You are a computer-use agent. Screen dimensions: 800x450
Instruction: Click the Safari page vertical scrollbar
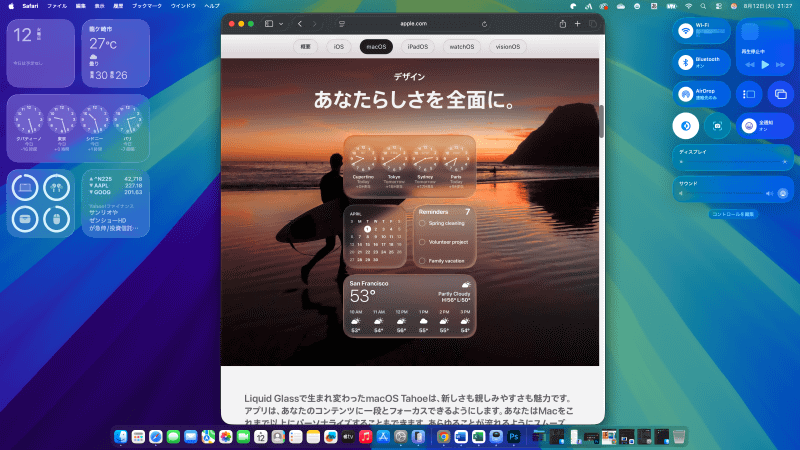(602, 121)
